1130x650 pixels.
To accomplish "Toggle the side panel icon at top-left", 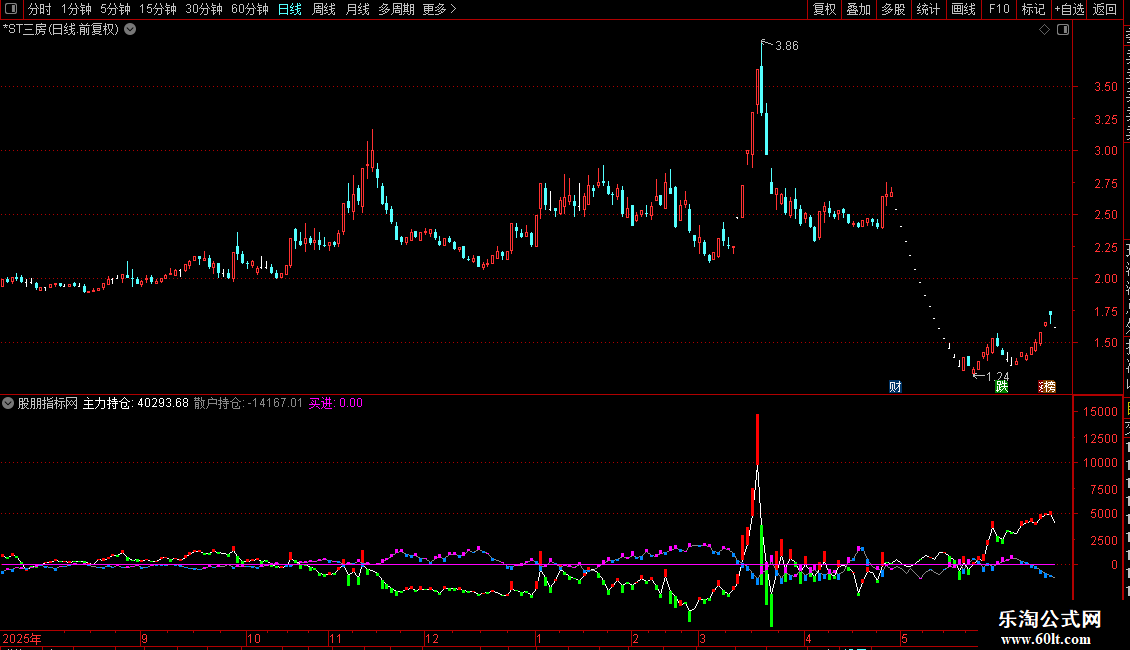I will point(11,9).
